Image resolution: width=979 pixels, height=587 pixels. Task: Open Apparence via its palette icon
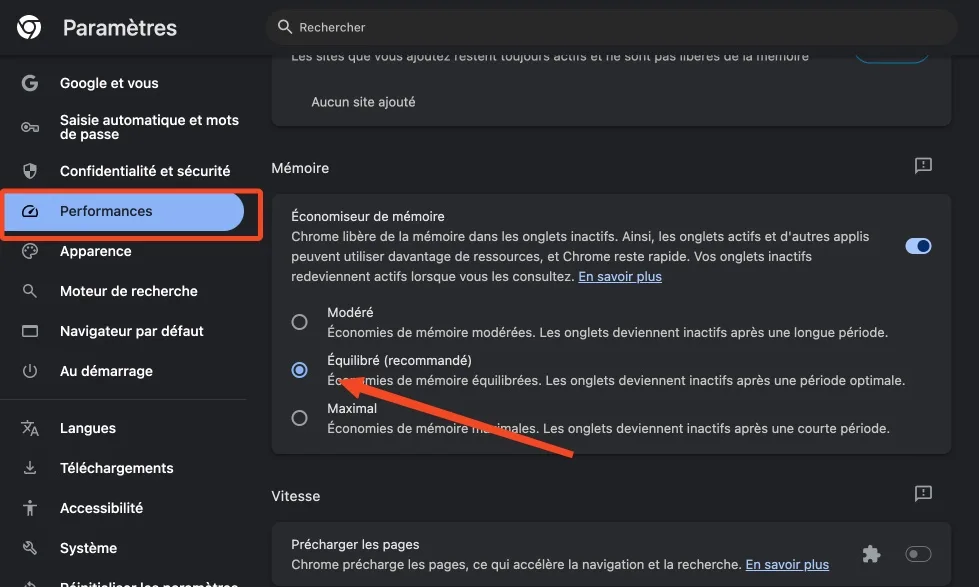[31, 250]
